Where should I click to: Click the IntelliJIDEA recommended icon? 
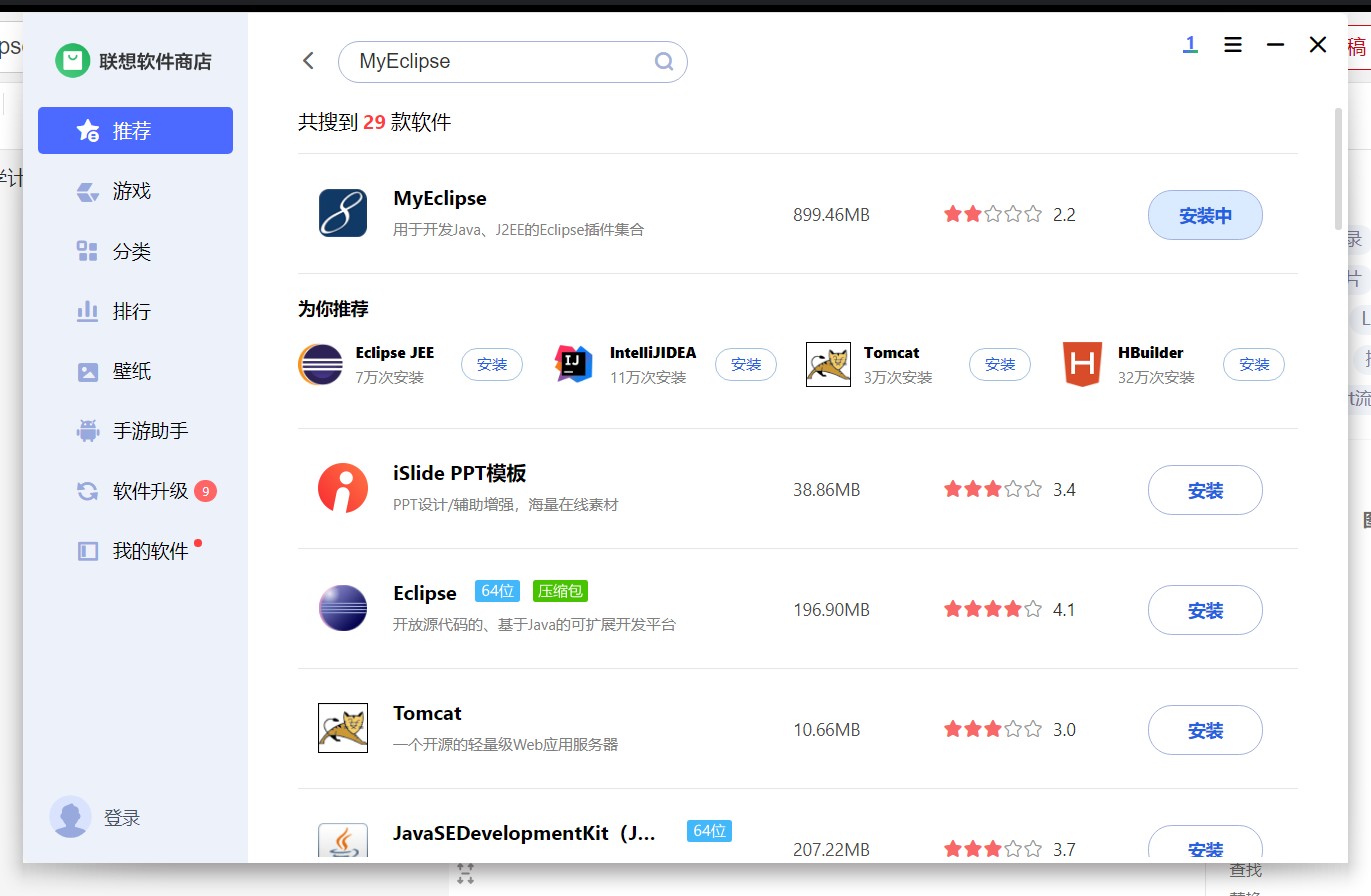[x=574, y=364]
